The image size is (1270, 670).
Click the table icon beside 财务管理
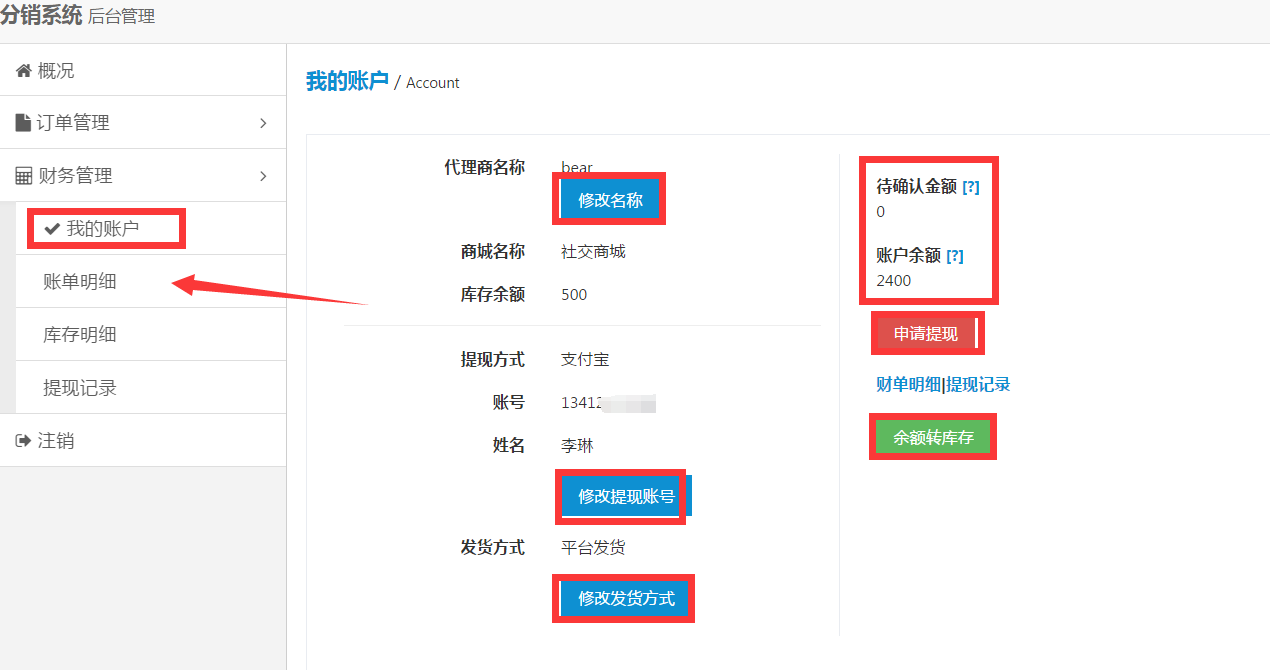tap(24, 176)
